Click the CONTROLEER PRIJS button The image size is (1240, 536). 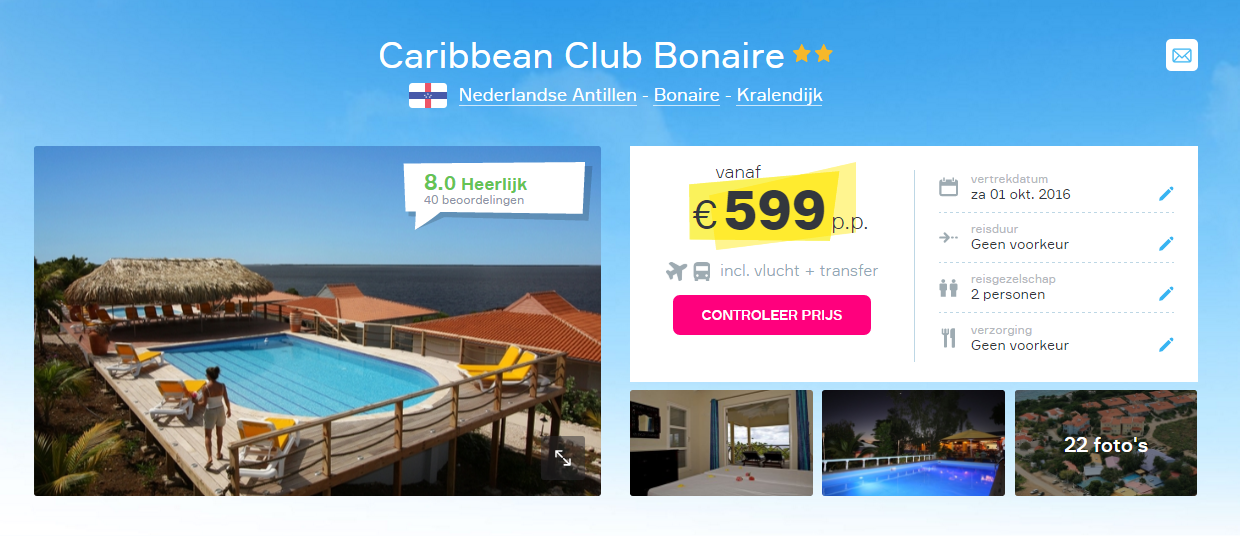click(x=772, y=315)
